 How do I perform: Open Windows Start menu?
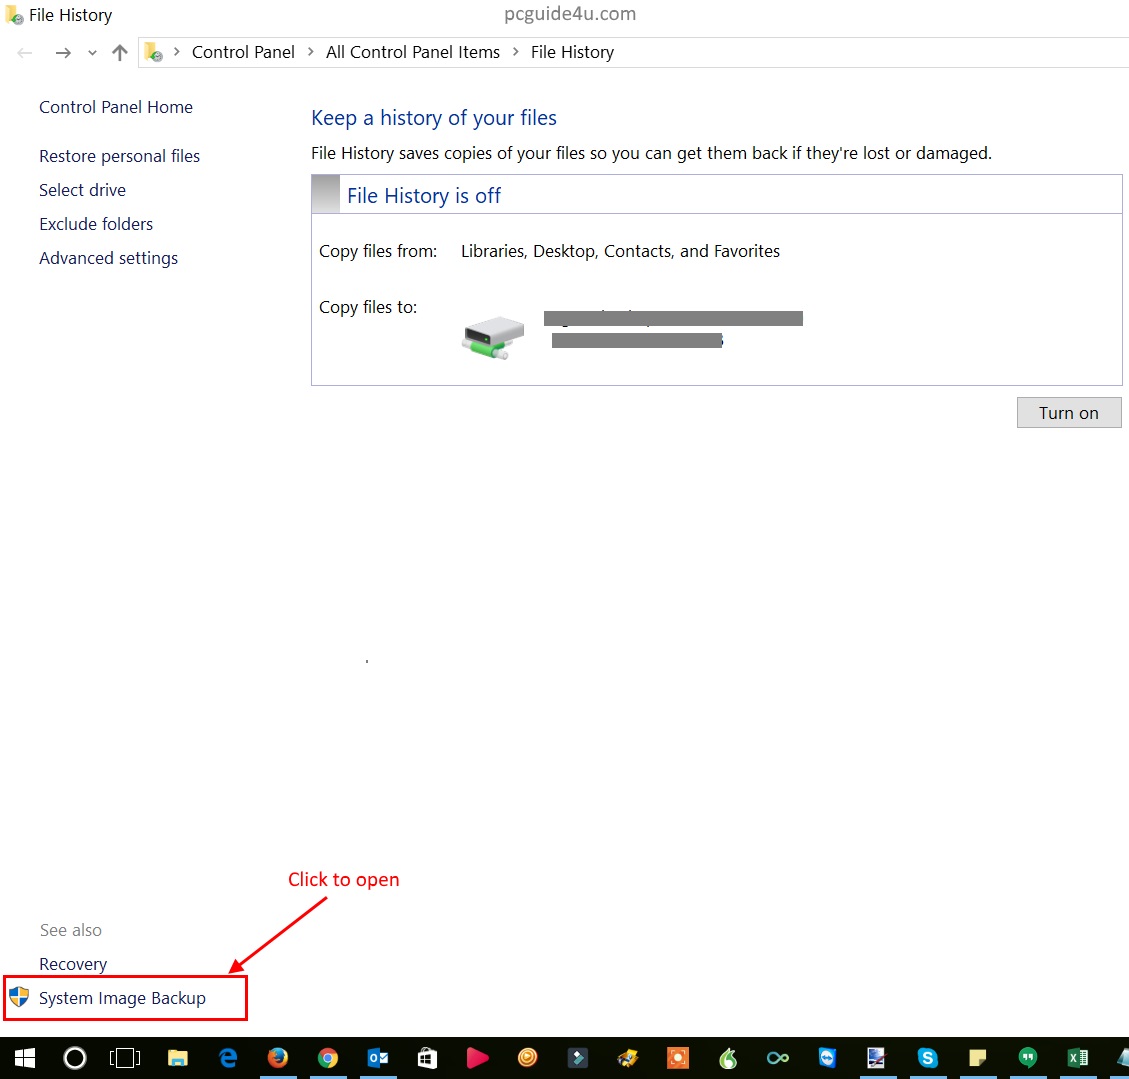click(24, 1058)
